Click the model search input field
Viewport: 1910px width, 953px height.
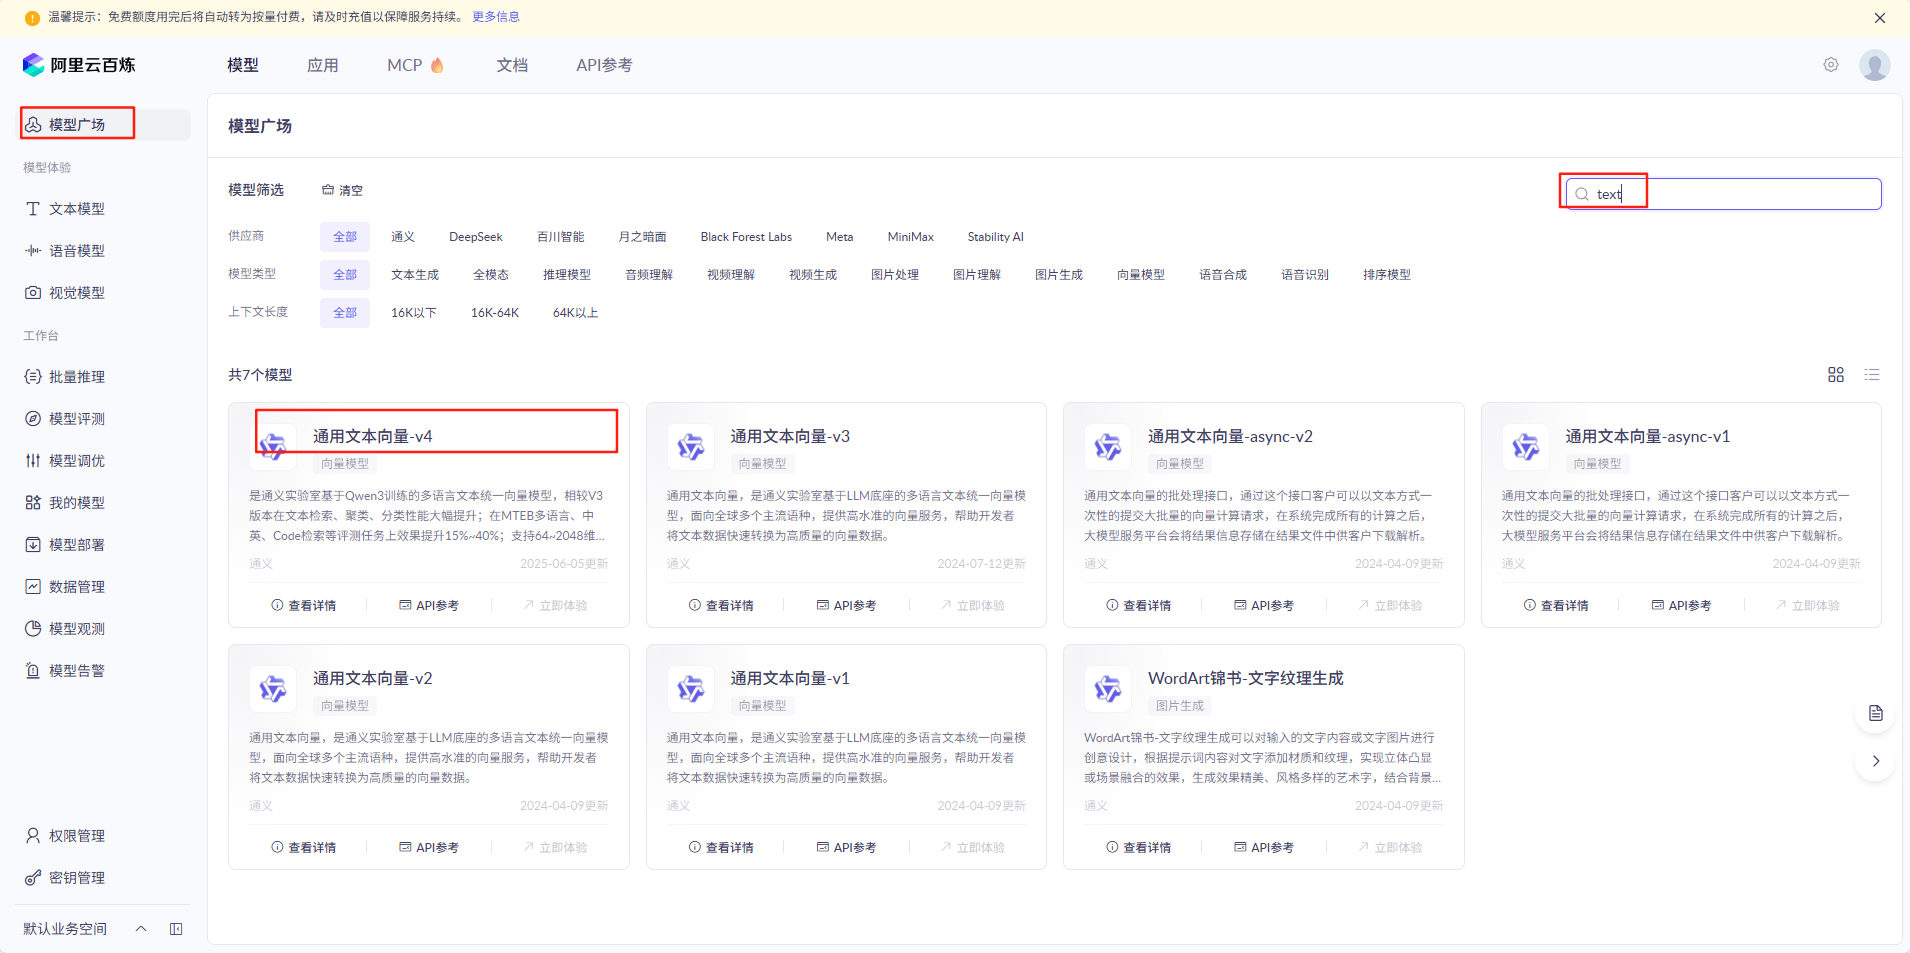click(x=1724, y=194)
